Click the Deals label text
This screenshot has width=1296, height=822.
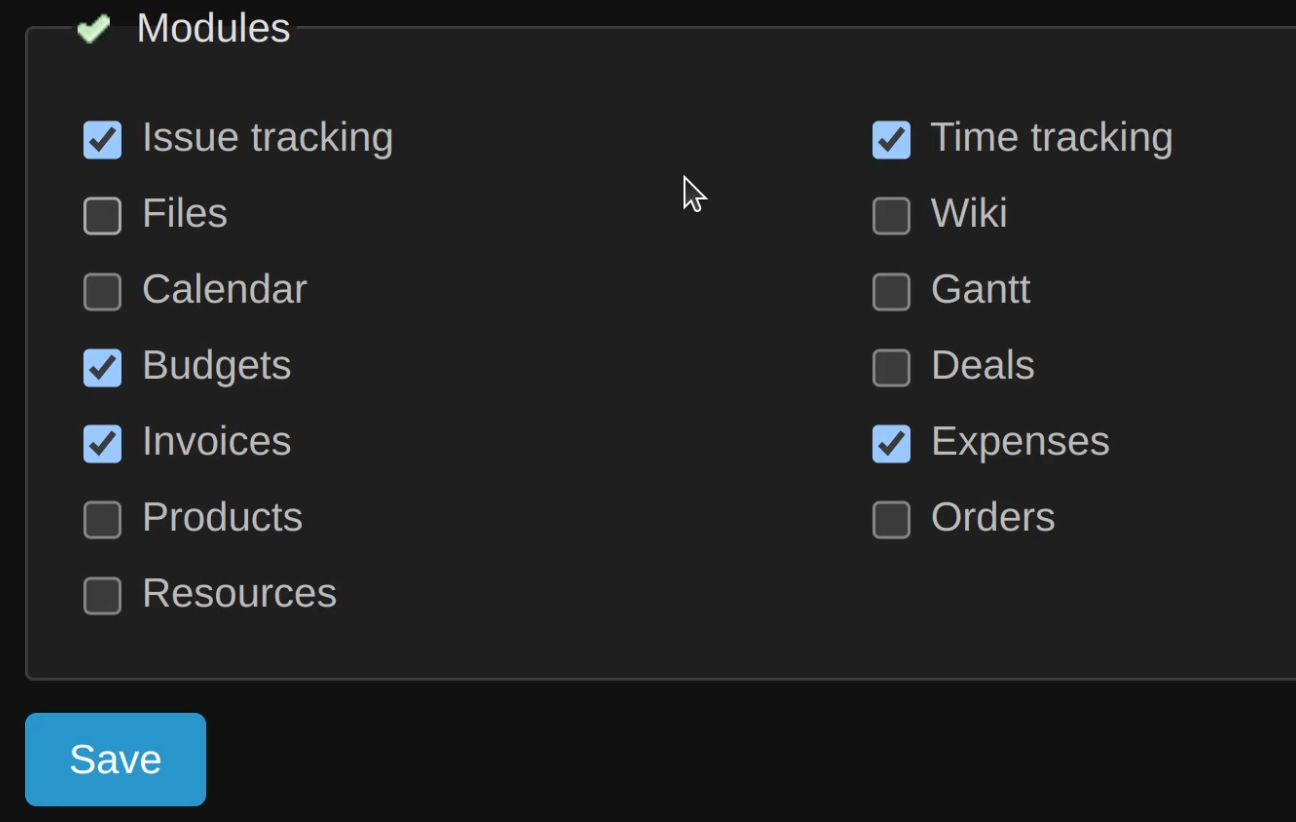982,366
